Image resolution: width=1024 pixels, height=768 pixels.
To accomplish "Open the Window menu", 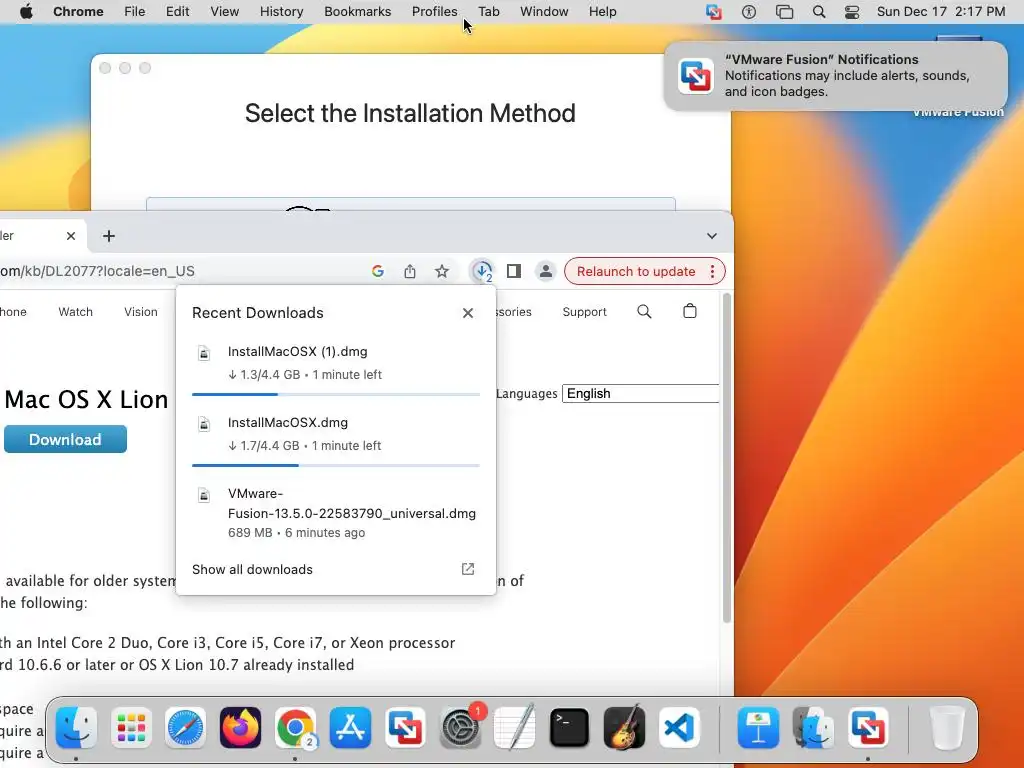I will coord(544,12).
